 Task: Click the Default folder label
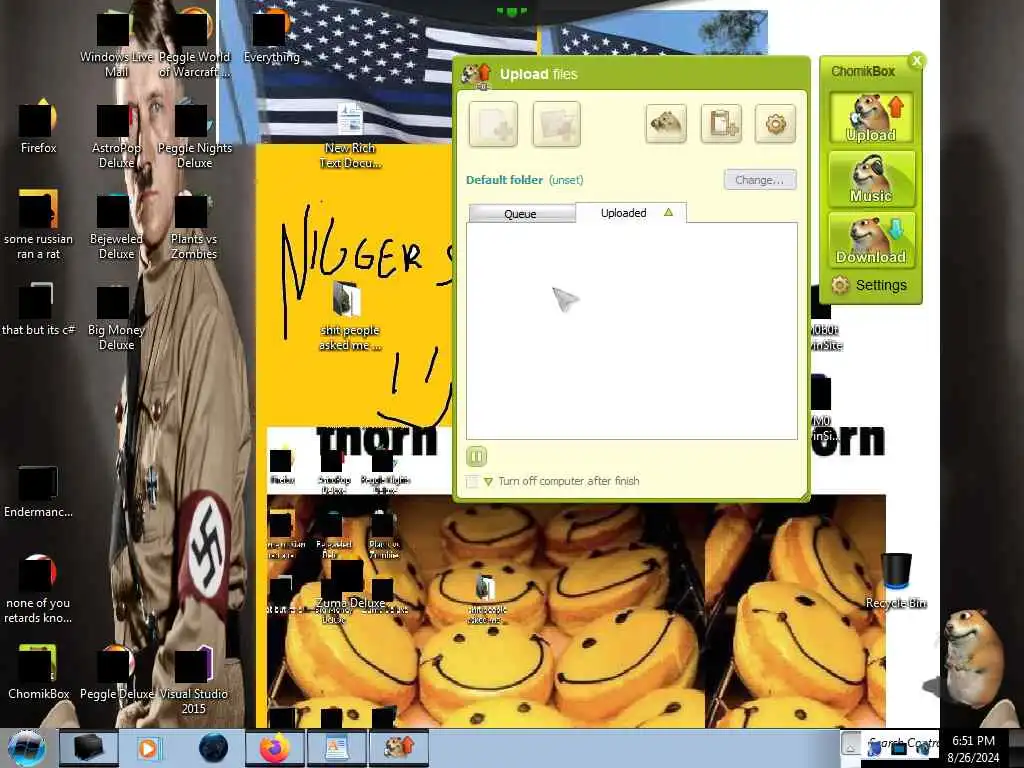(x=504, y=180)
